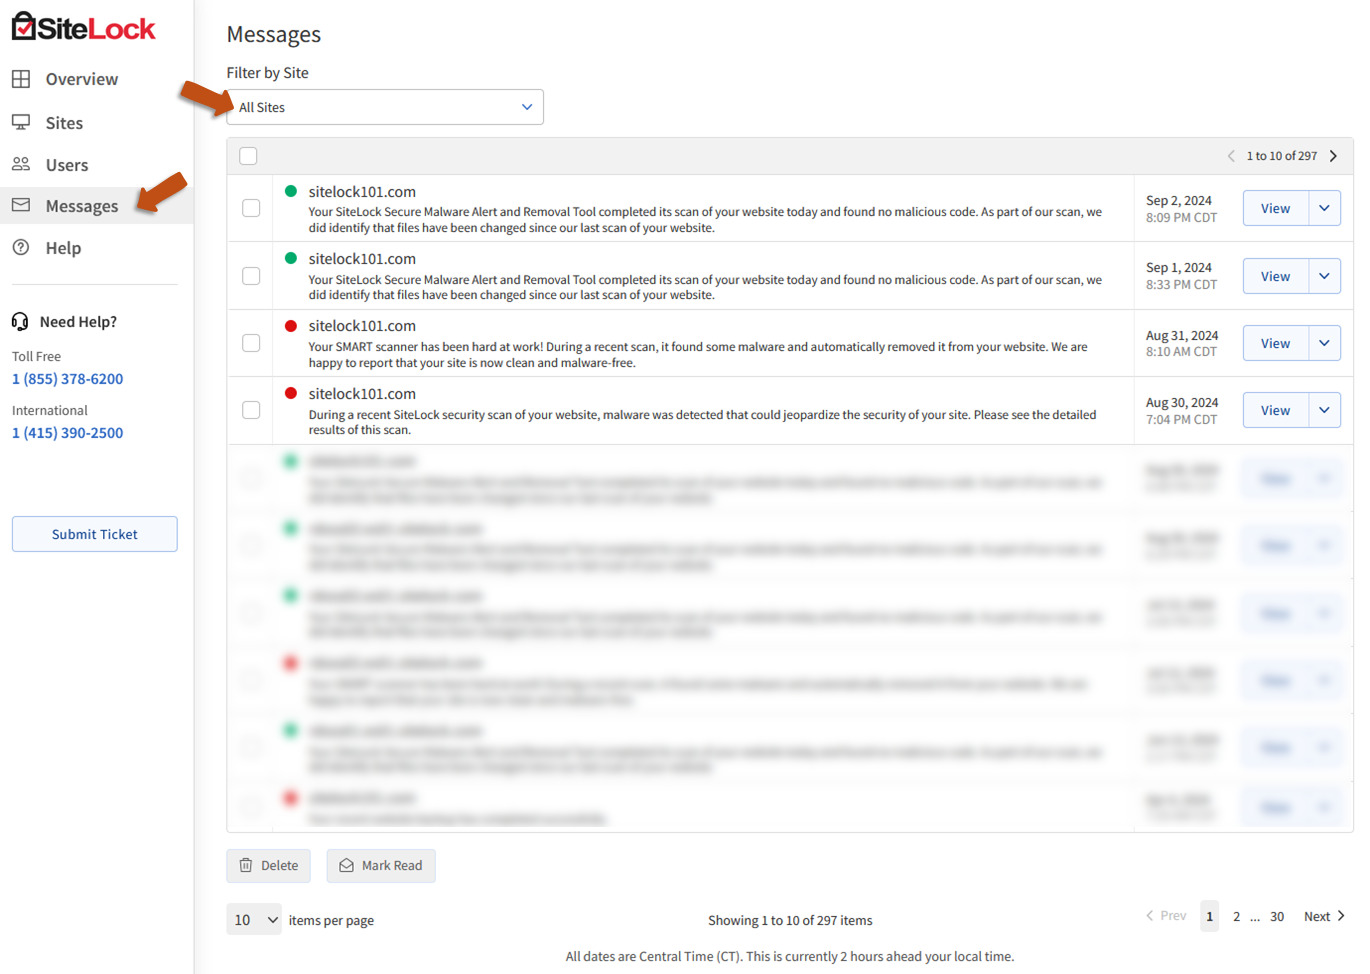Select the Aug 30, 2024 malware message checkbox
The height and width of the screenshot is (974, 1370).
[251, 410]
